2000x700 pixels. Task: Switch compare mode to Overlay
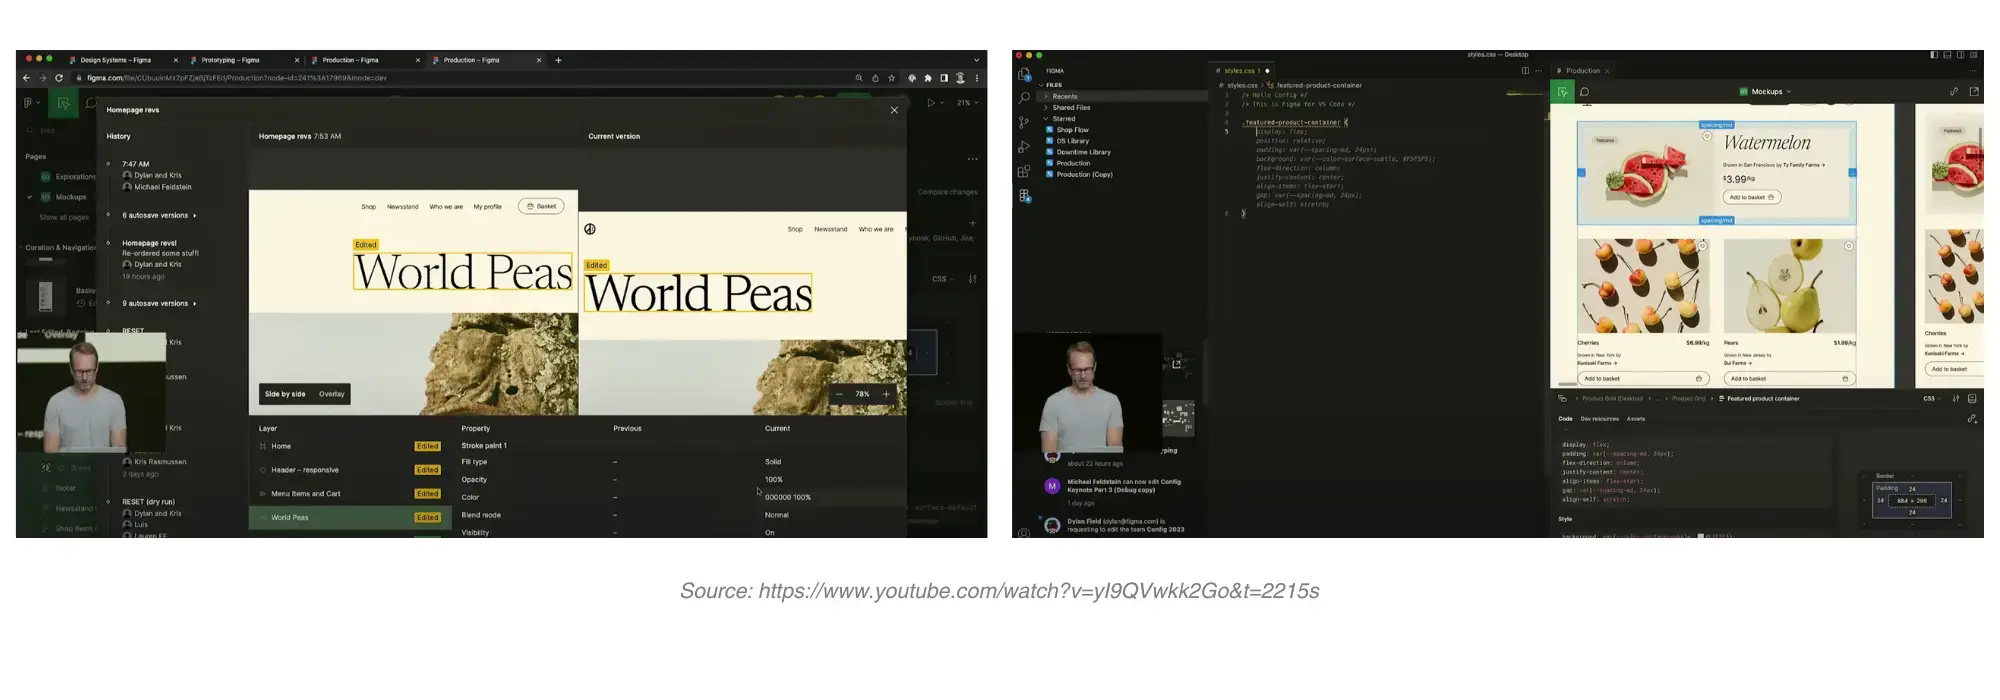tap(332, 394)
